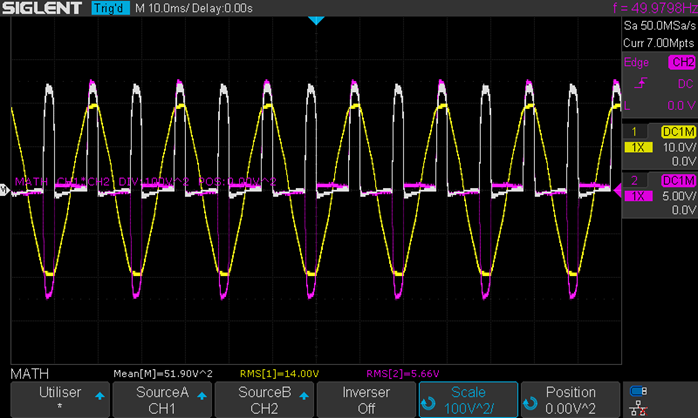
Task: Click the SIGLENT logo
Action: point(42,8)
